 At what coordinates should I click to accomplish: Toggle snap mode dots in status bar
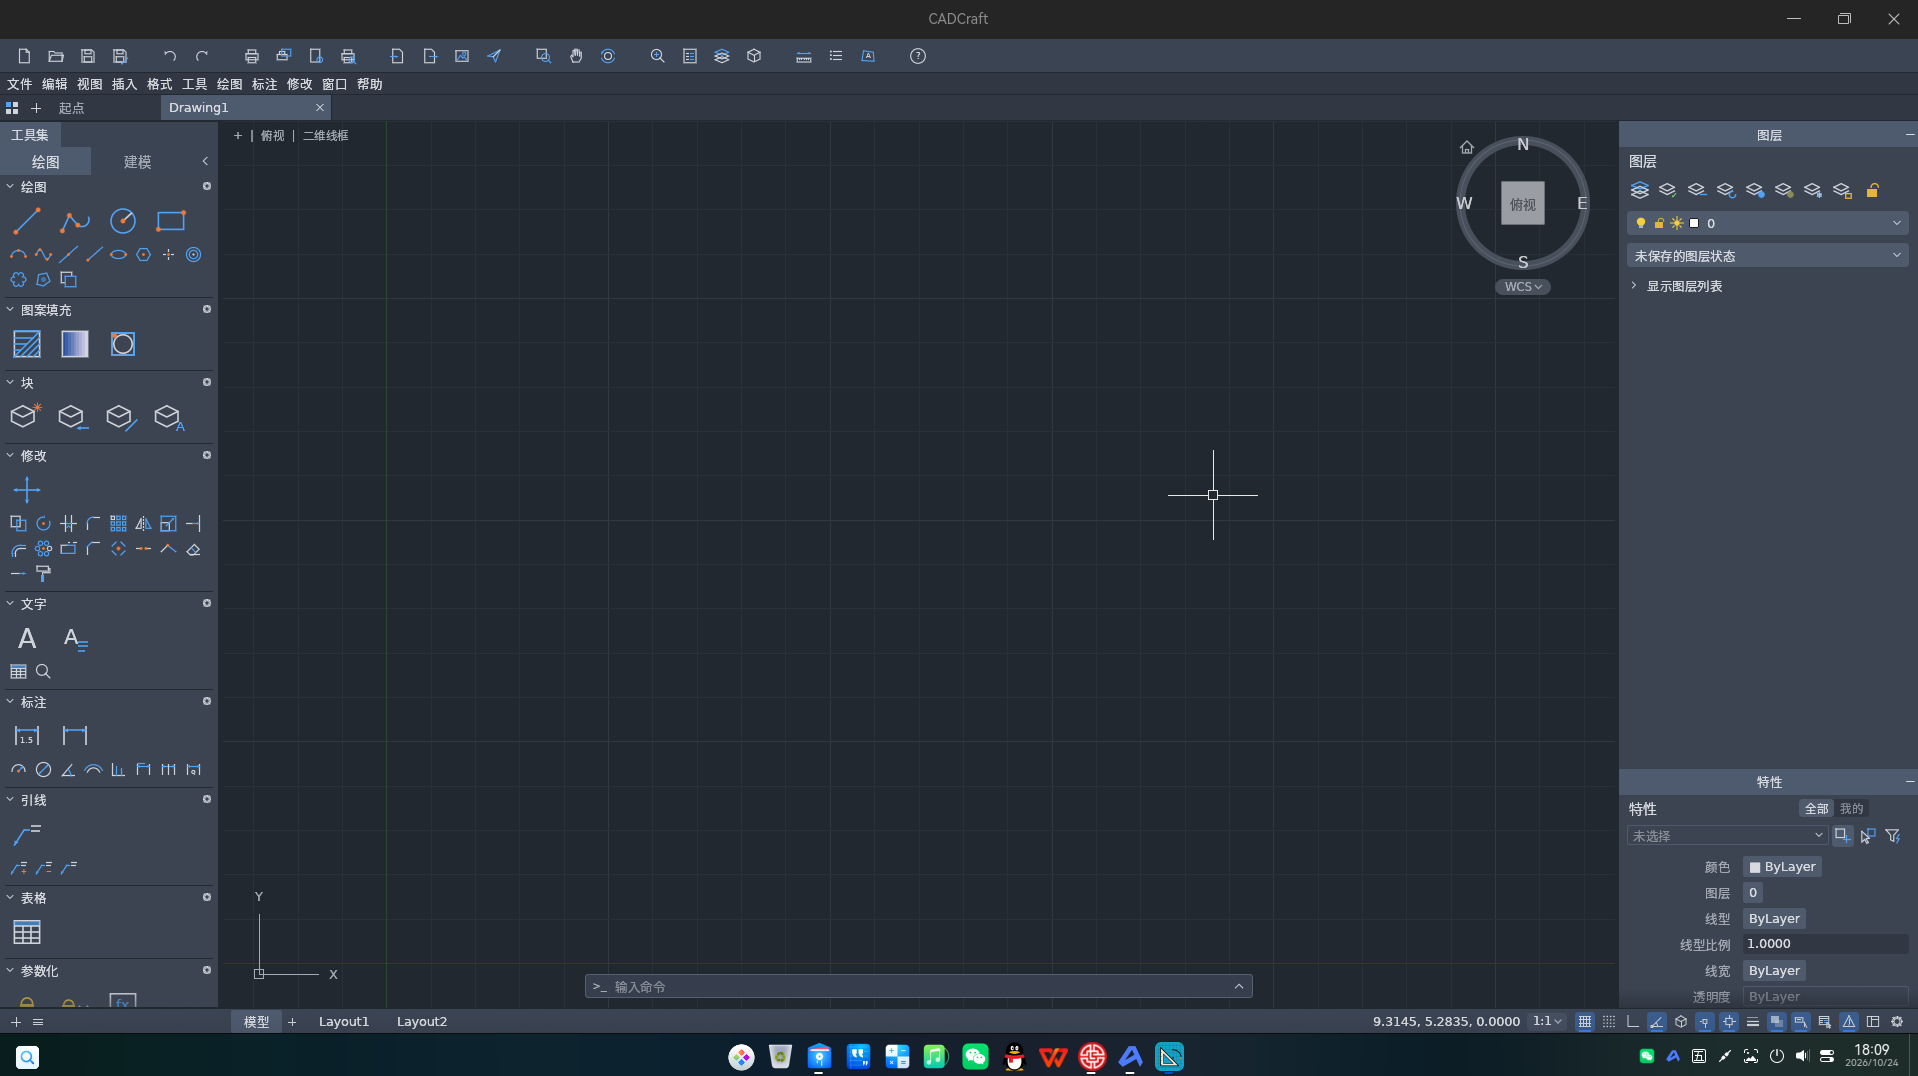tap(1609, 1022)
